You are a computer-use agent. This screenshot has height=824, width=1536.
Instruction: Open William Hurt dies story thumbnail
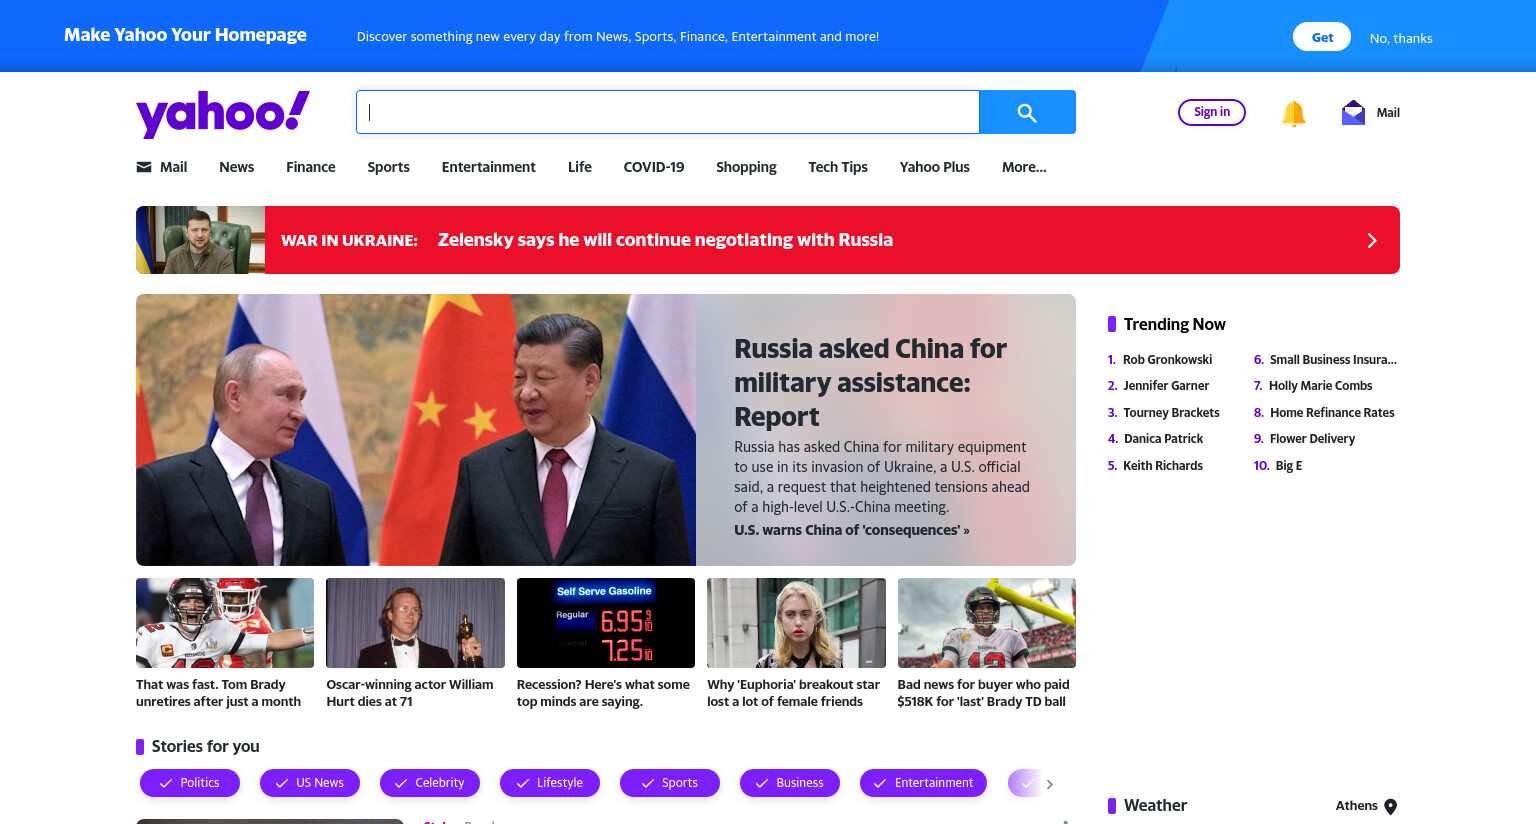click(x=415, y=623)
